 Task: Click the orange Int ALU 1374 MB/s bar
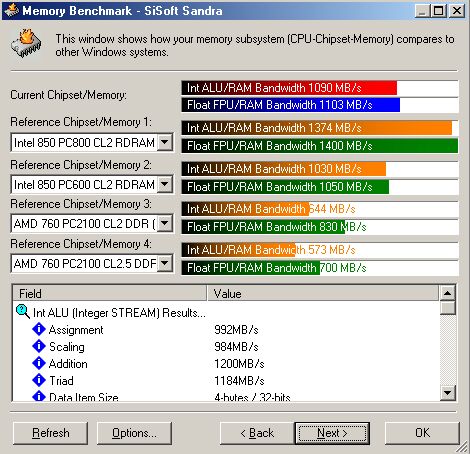pos(317,128)
